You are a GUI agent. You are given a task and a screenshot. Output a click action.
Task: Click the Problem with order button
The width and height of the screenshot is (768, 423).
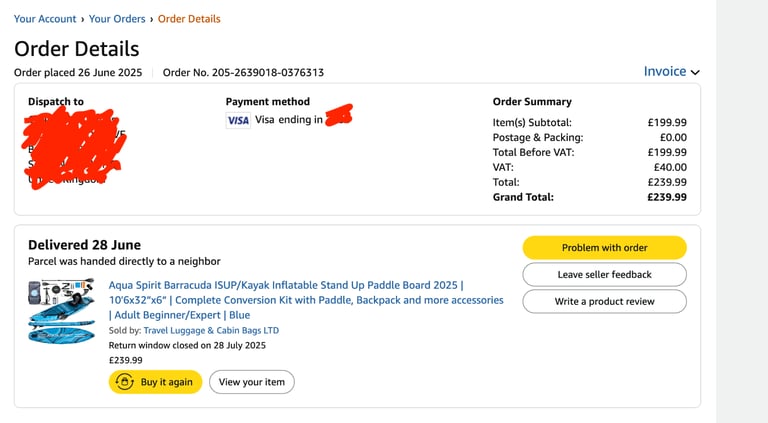(604, 248)
